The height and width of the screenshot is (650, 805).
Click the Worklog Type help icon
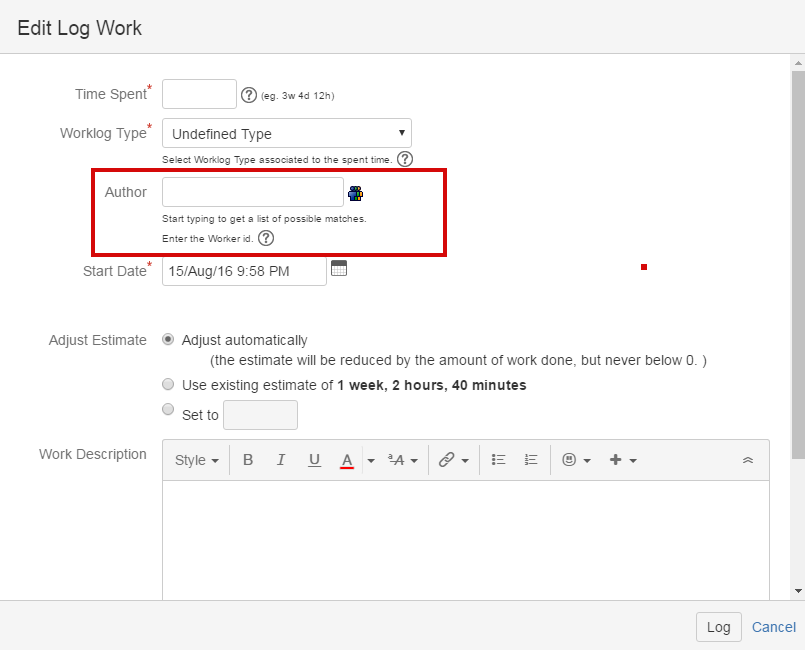coord(404,159)
